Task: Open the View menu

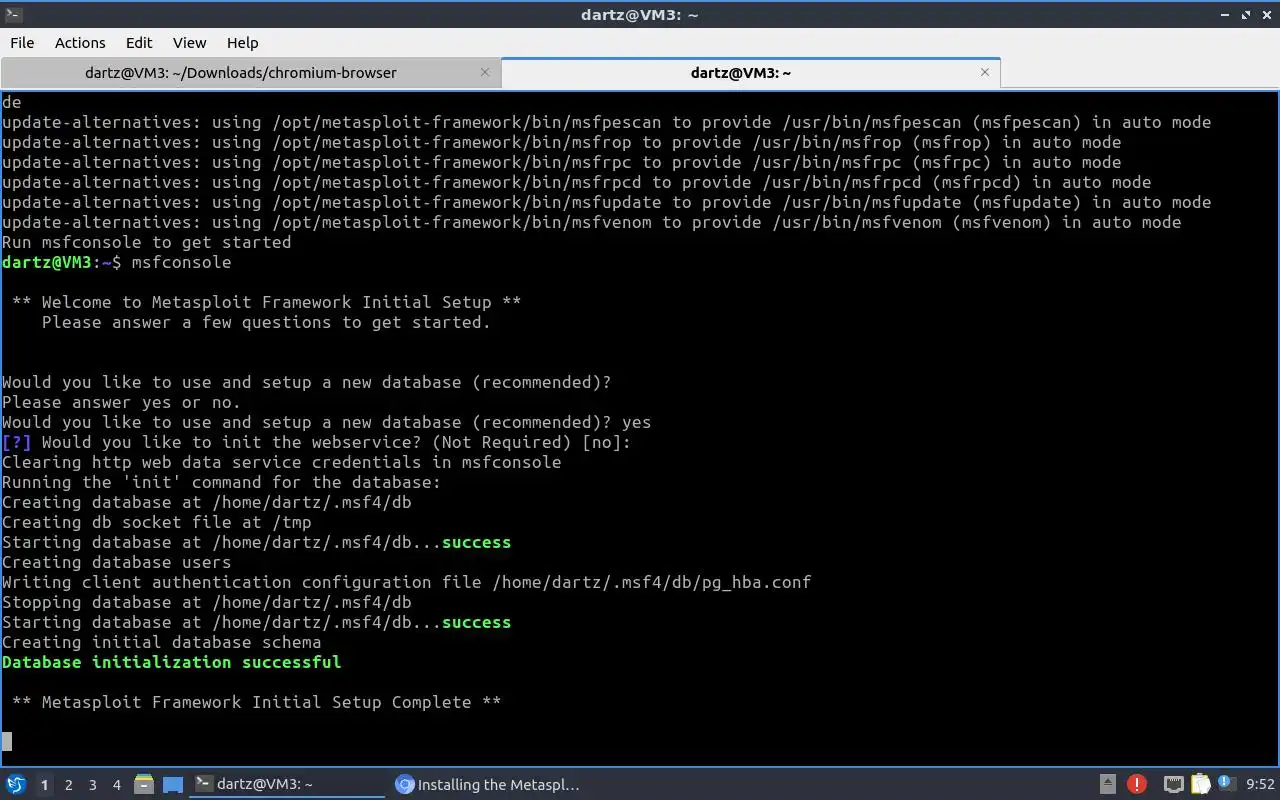Action: click(x=189, y=43)
